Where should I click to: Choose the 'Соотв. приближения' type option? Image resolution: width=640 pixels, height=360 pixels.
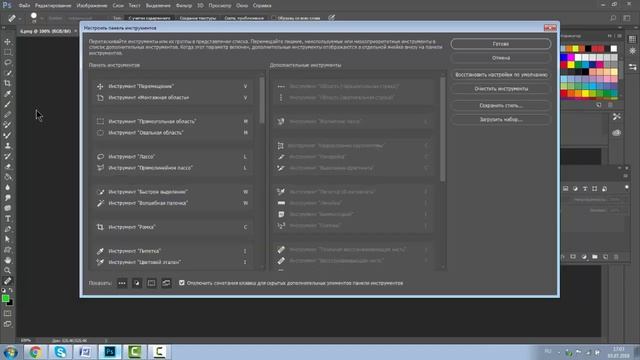click(x=244, y=18)
